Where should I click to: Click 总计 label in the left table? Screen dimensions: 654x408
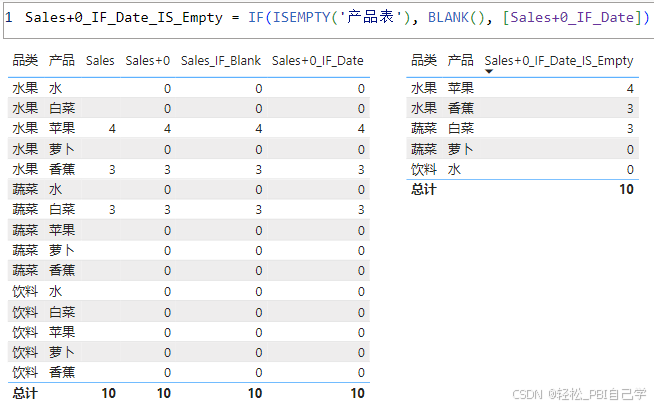tap(25, 393)
